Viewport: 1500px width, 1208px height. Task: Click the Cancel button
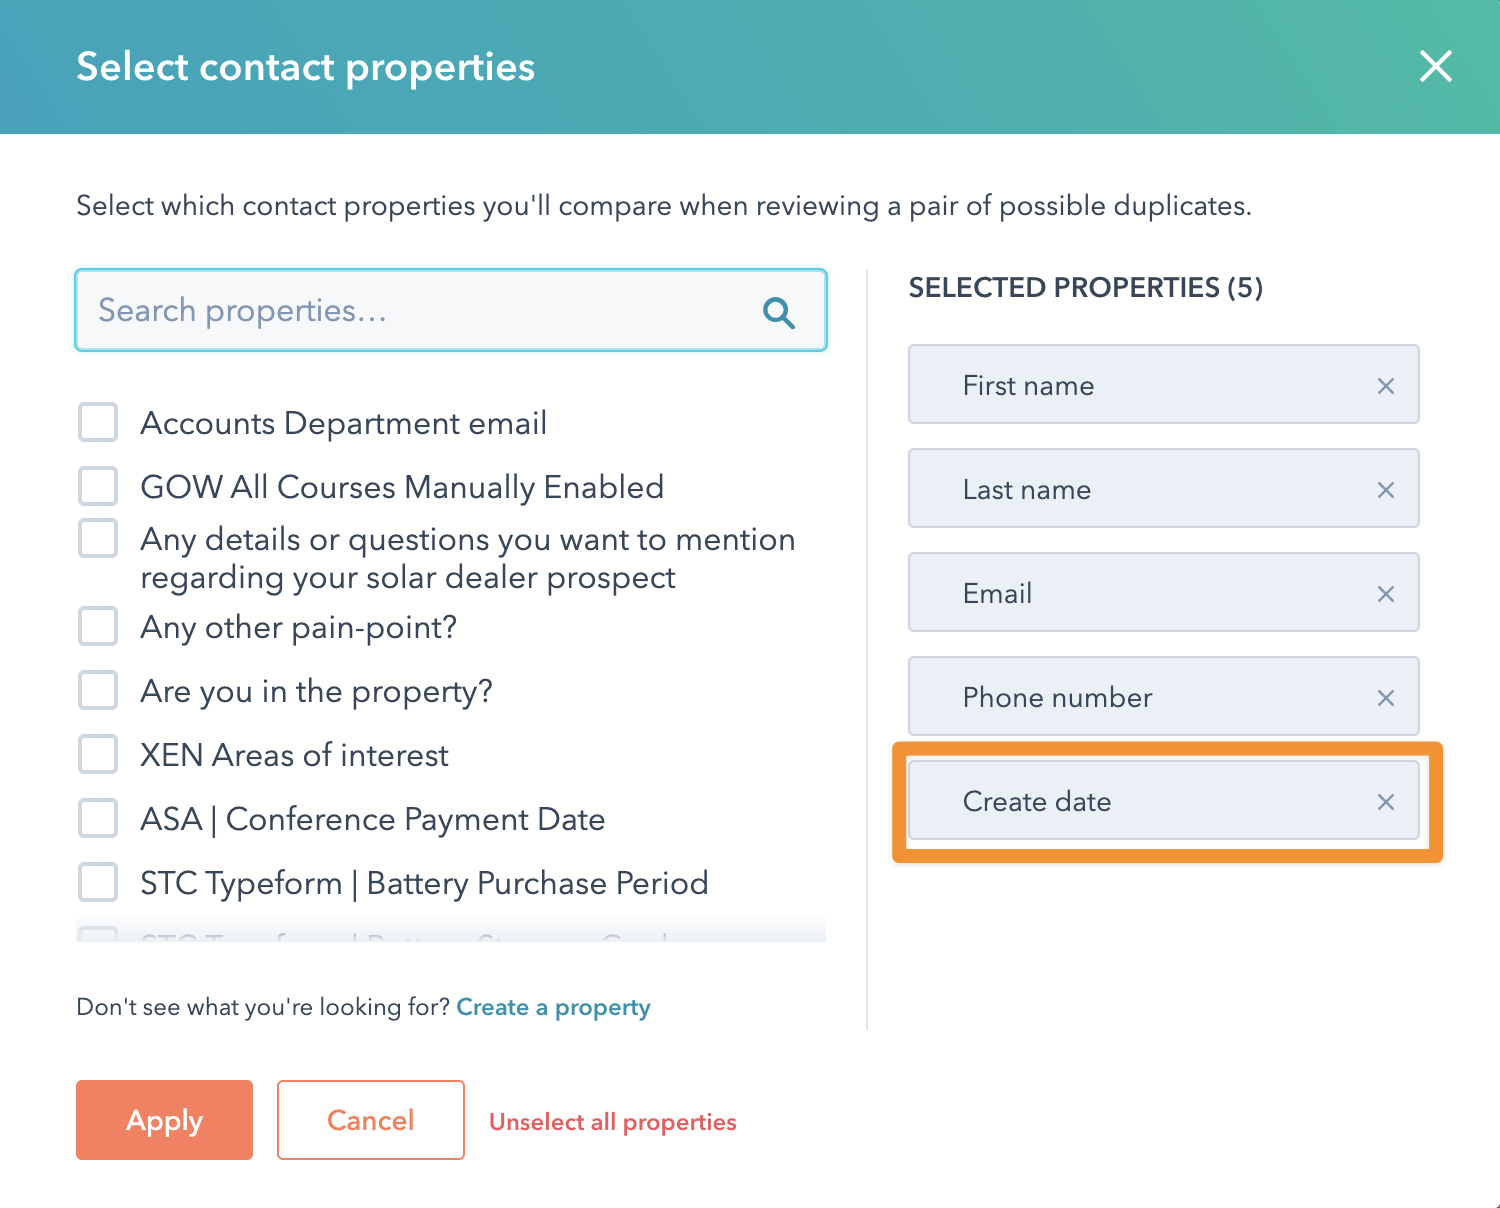point(370,1120)
